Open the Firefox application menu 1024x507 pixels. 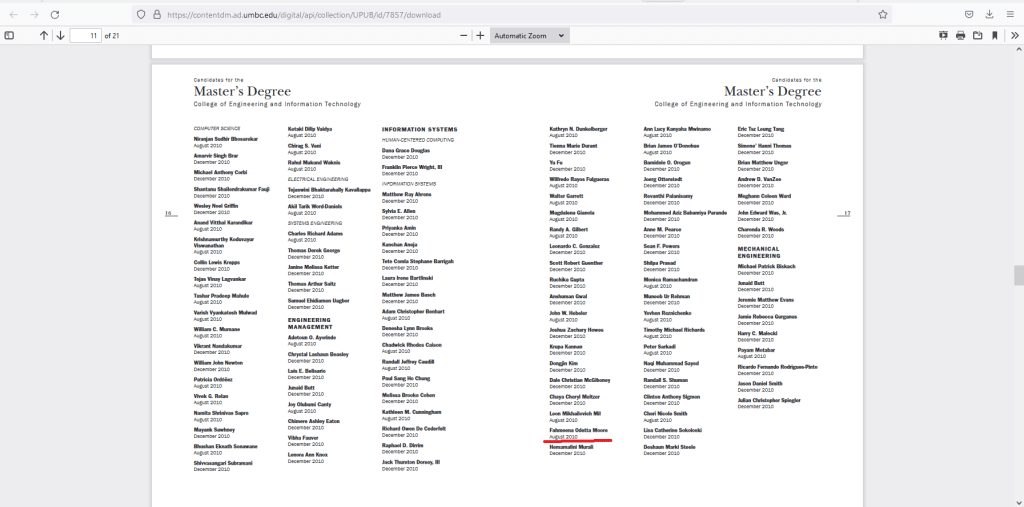[1010, 14]
